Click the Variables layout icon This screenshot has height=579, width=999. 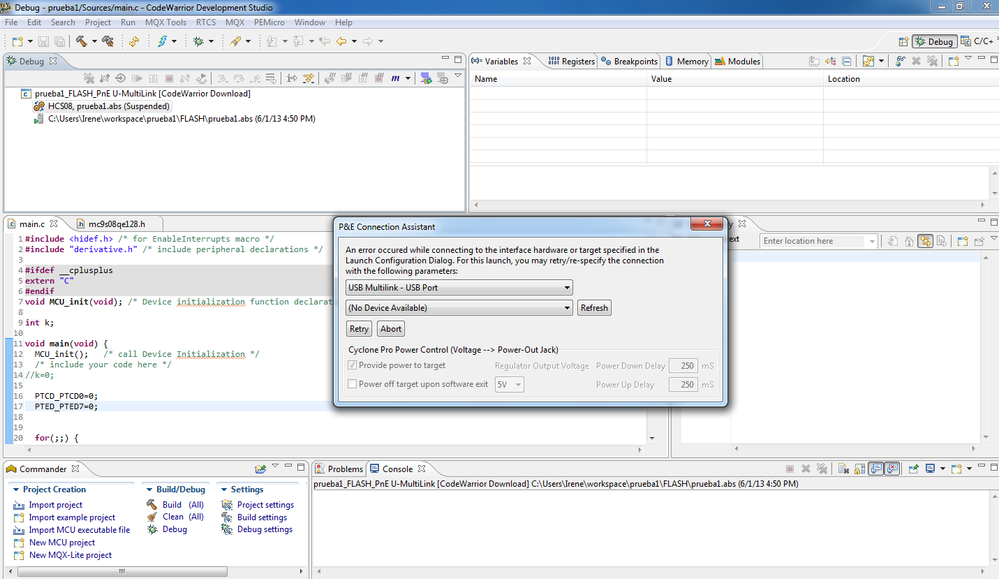click(x=868, y=61)
